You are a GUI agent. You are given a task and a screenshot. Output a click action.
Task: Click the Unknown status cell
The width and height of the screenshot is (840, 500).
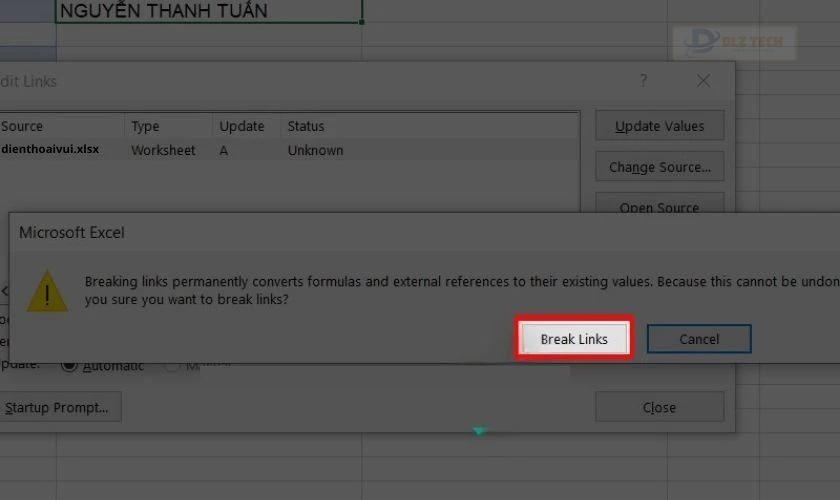(x=315, y=150)
